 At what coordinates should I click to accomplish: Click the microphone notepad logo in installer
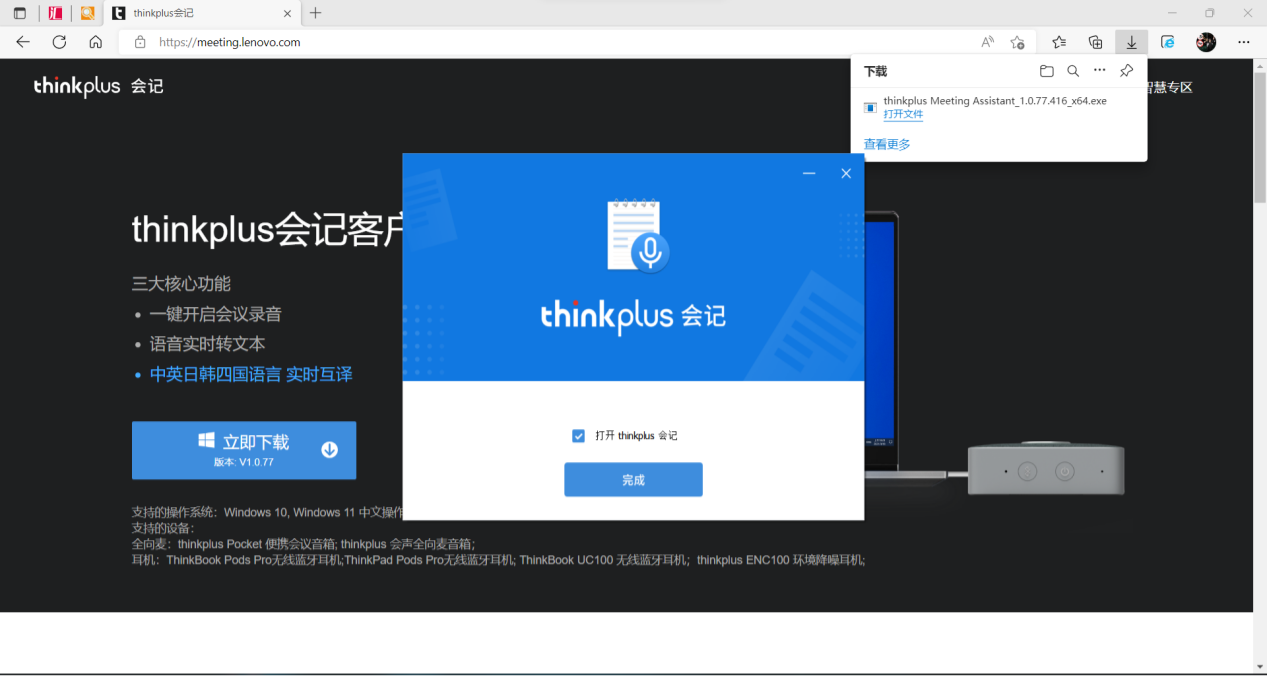pos(637,236)
